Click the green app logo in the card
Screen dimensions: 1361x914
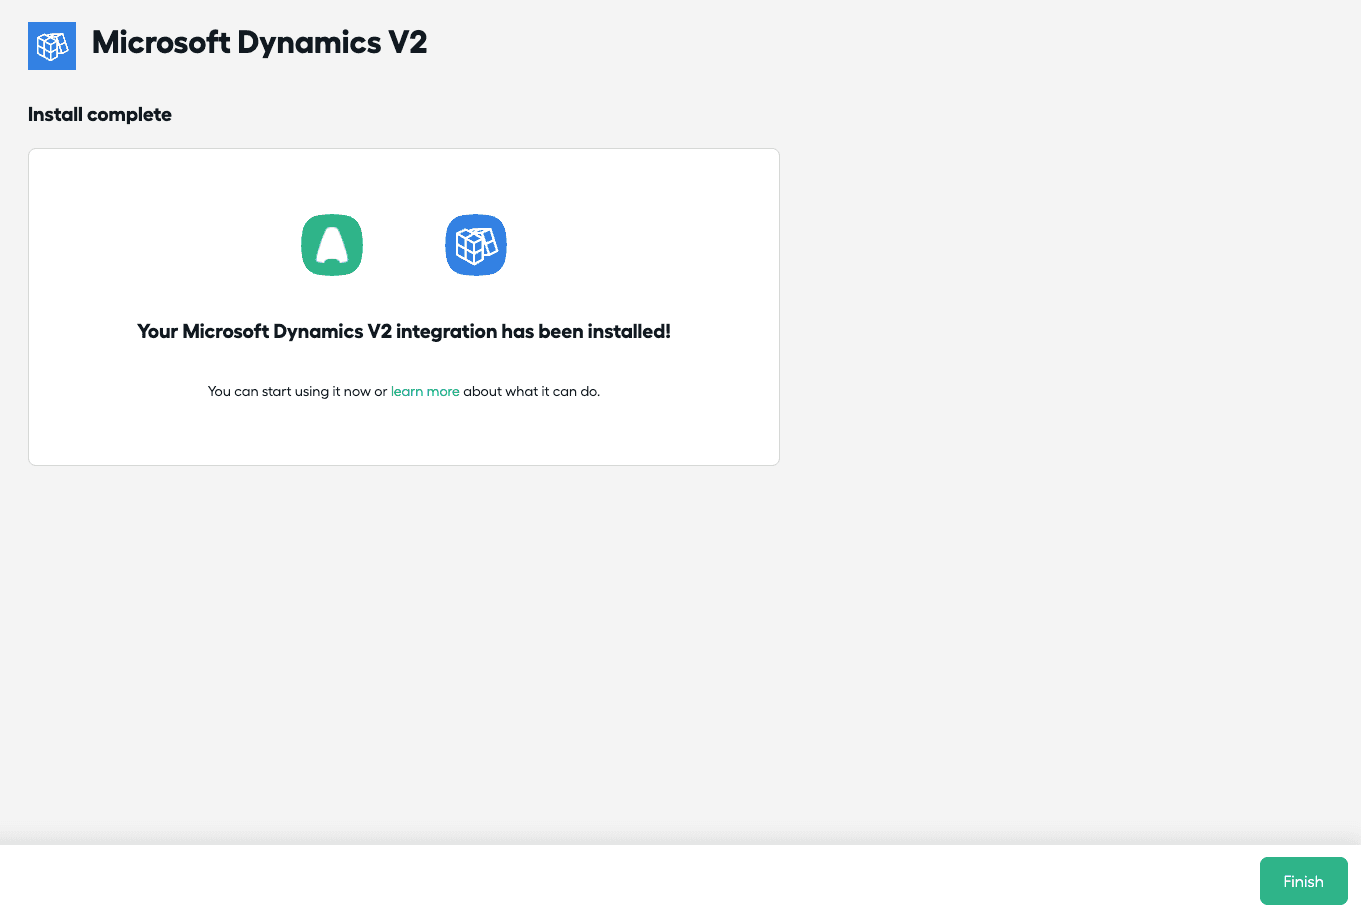[332, 245]
